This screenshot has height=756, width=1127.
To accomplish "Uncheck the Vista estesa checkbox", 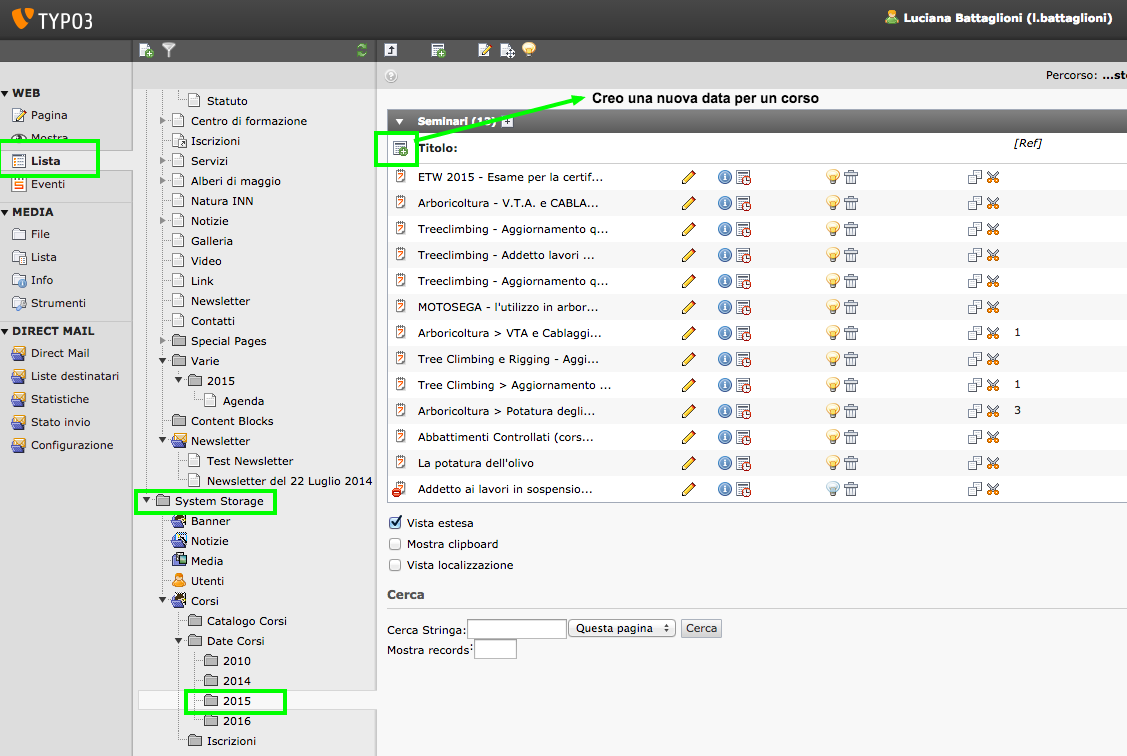I will [x=395, y=522].
